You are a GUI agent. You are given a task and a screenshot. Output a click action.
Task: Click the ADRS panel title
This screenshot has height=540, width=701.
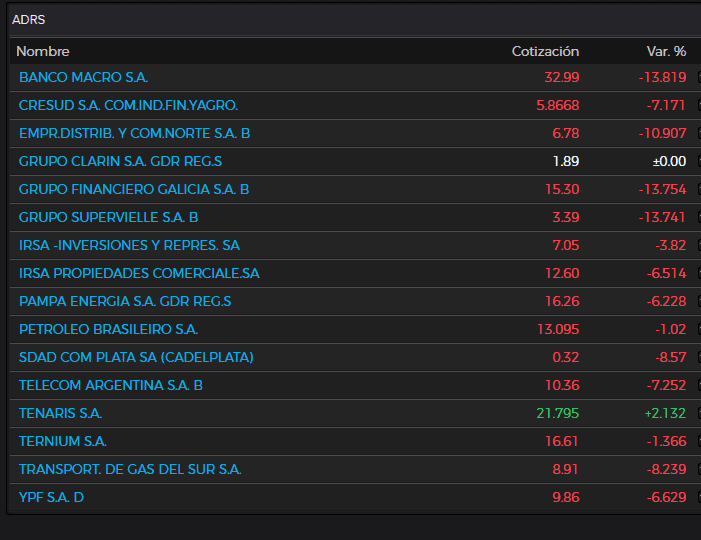[29, 20]
